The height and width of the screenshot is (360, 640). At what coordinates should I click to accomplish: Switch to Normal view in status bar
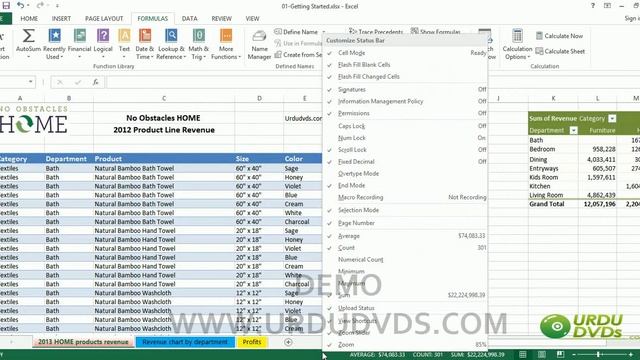point(522,354)
